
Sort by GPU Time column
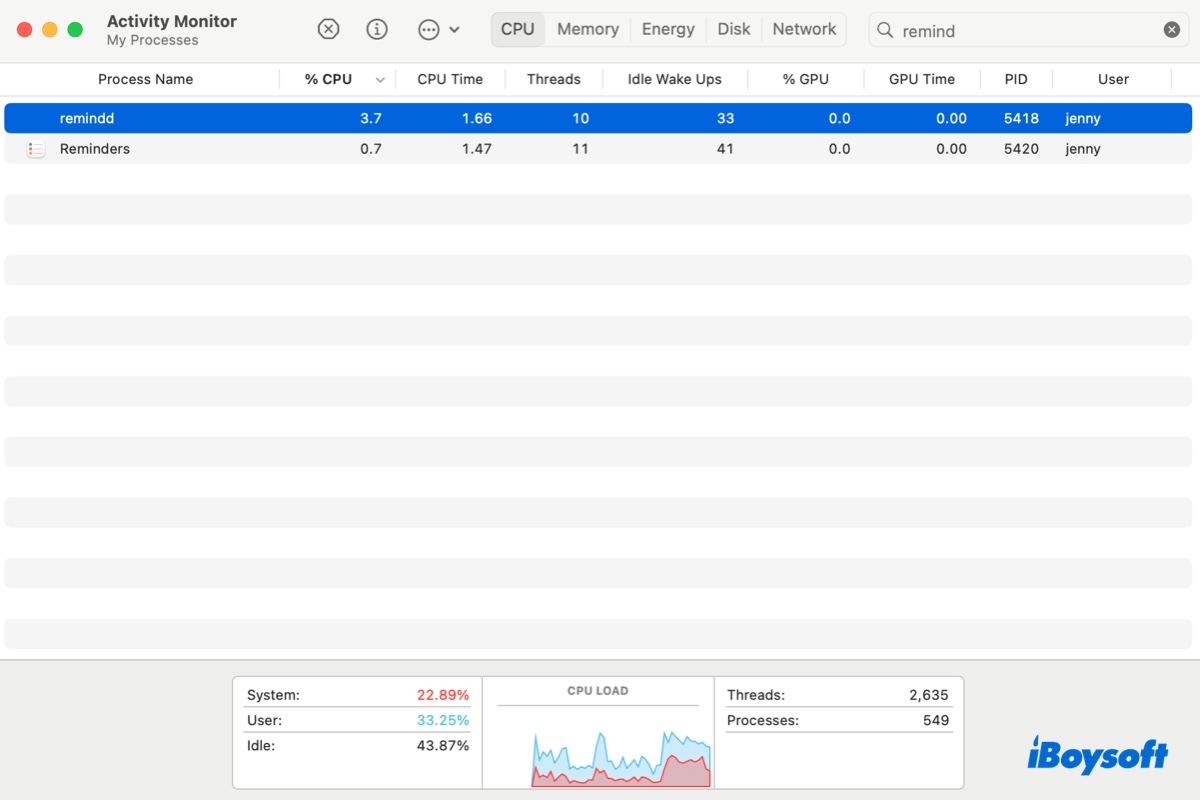(922, 79)
